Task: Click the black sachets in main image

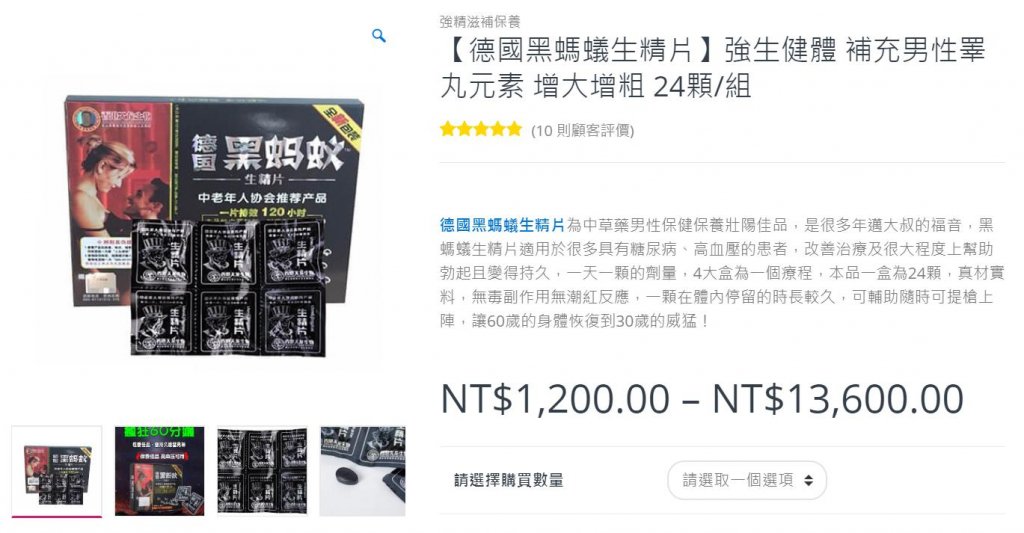Action: pyautogui.click(x=229, y=287)
